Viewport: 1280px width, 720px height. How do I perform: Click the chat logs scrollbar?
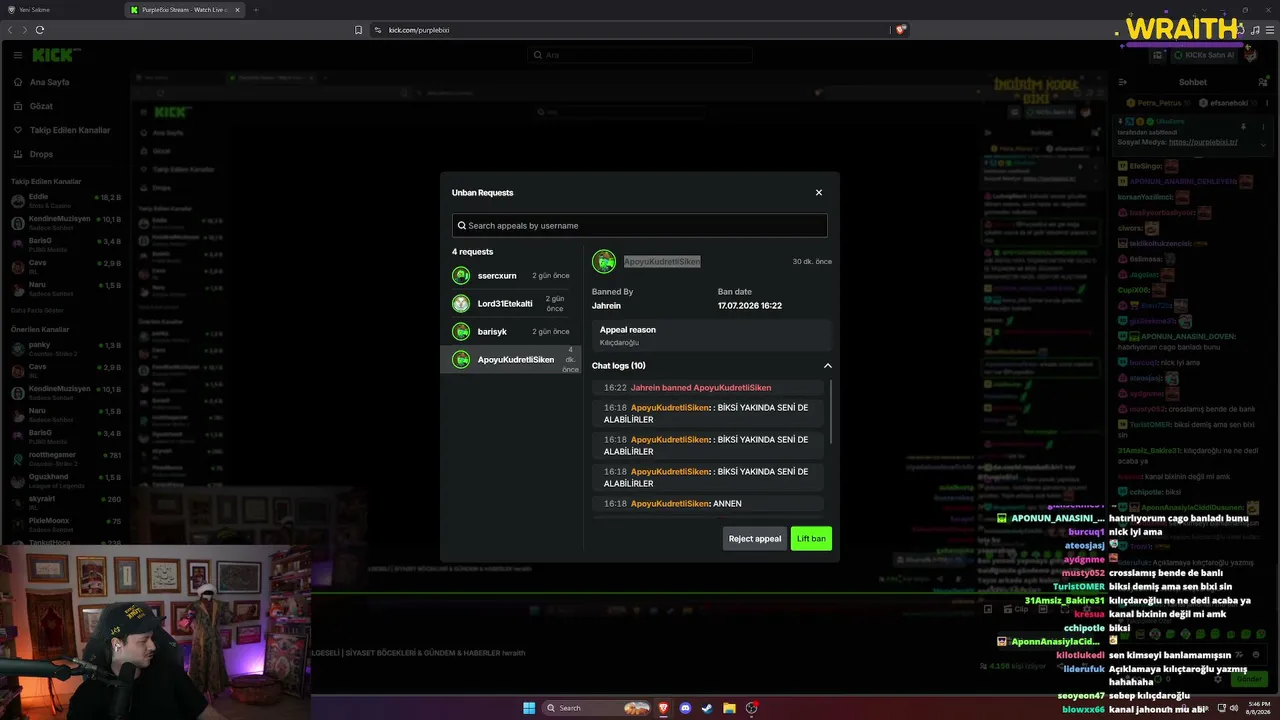coord(830,412)
